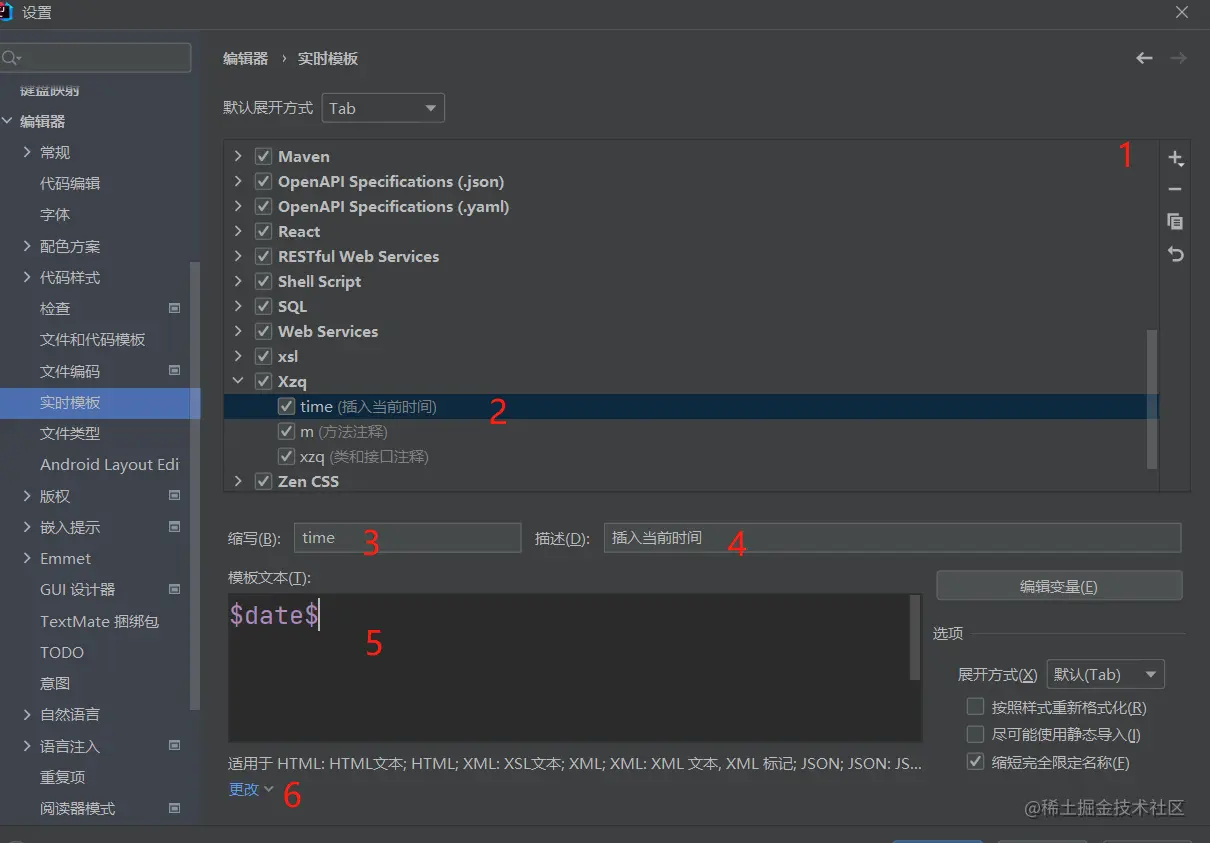Viewport: 1210px width, 843px height.
Task: Disable the time template checkbox
Action: pos(286,406)
